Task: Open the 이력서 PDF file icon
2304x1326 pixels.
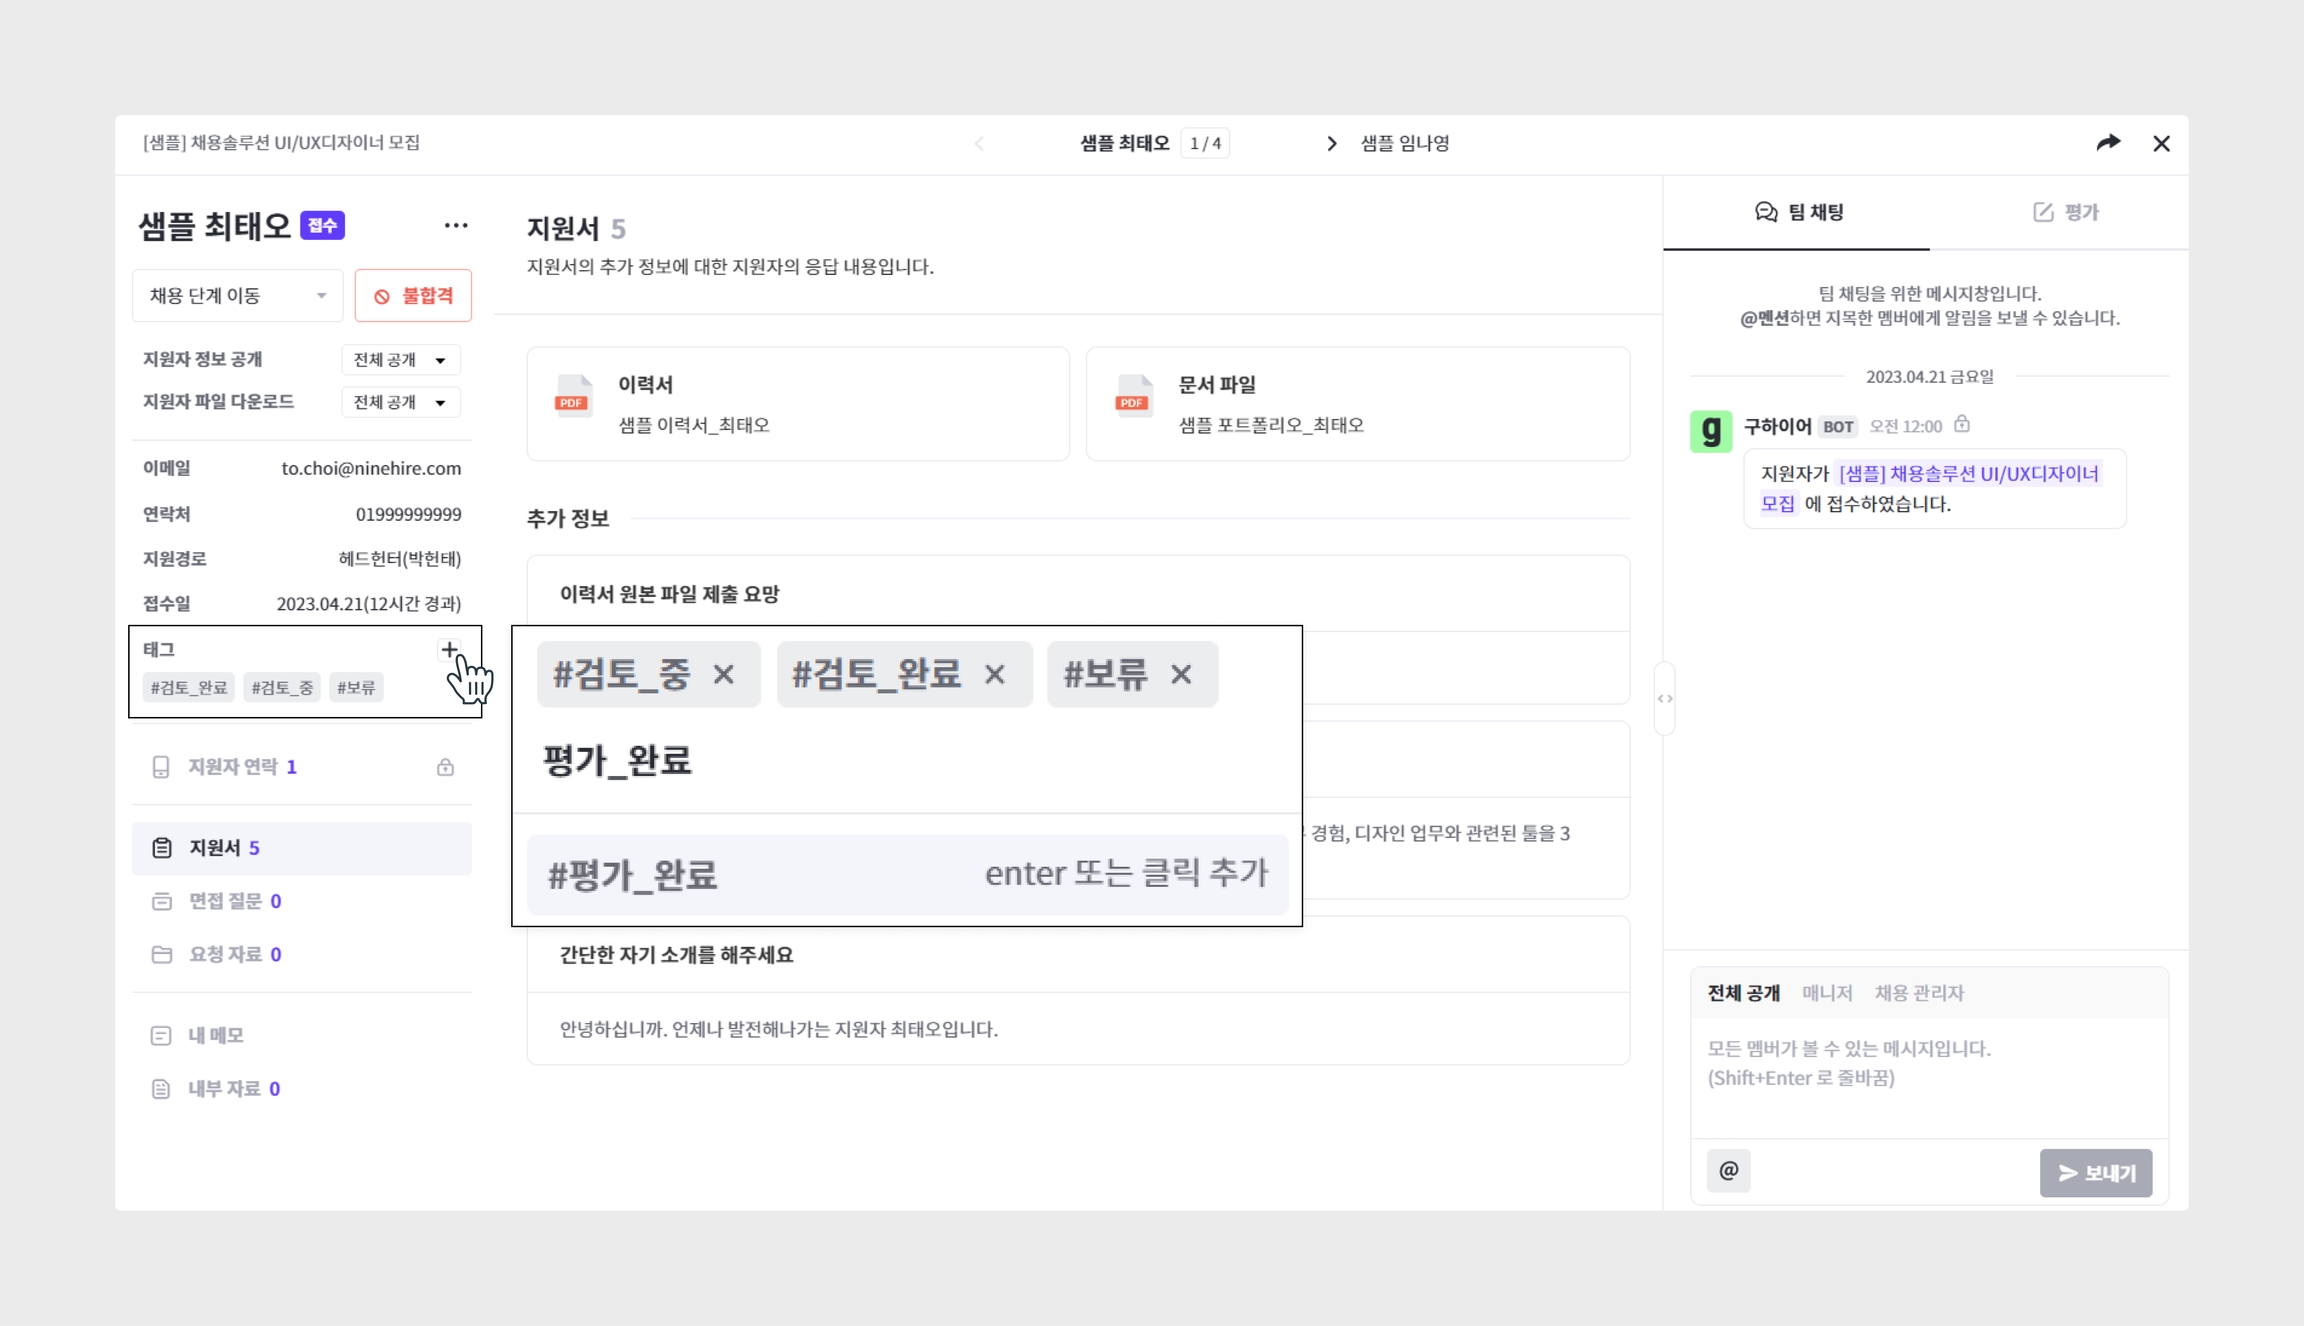Action: coord(573,397)
